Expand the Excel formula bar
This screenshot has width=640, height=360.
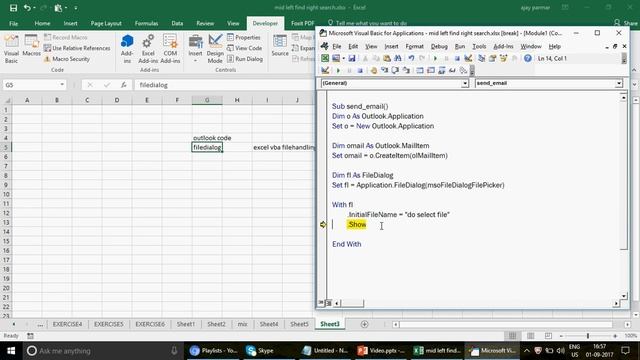pos(634,85)
